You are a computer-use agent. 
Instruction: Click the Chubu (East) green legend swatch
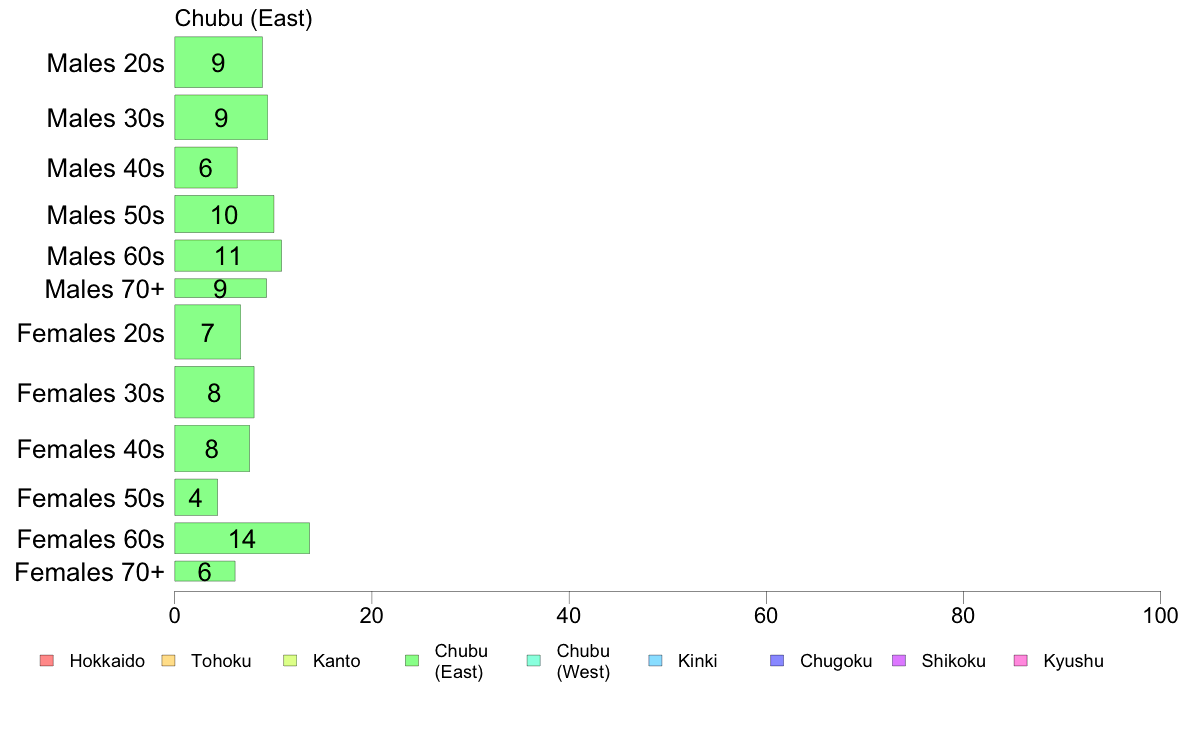coord(411,661)
